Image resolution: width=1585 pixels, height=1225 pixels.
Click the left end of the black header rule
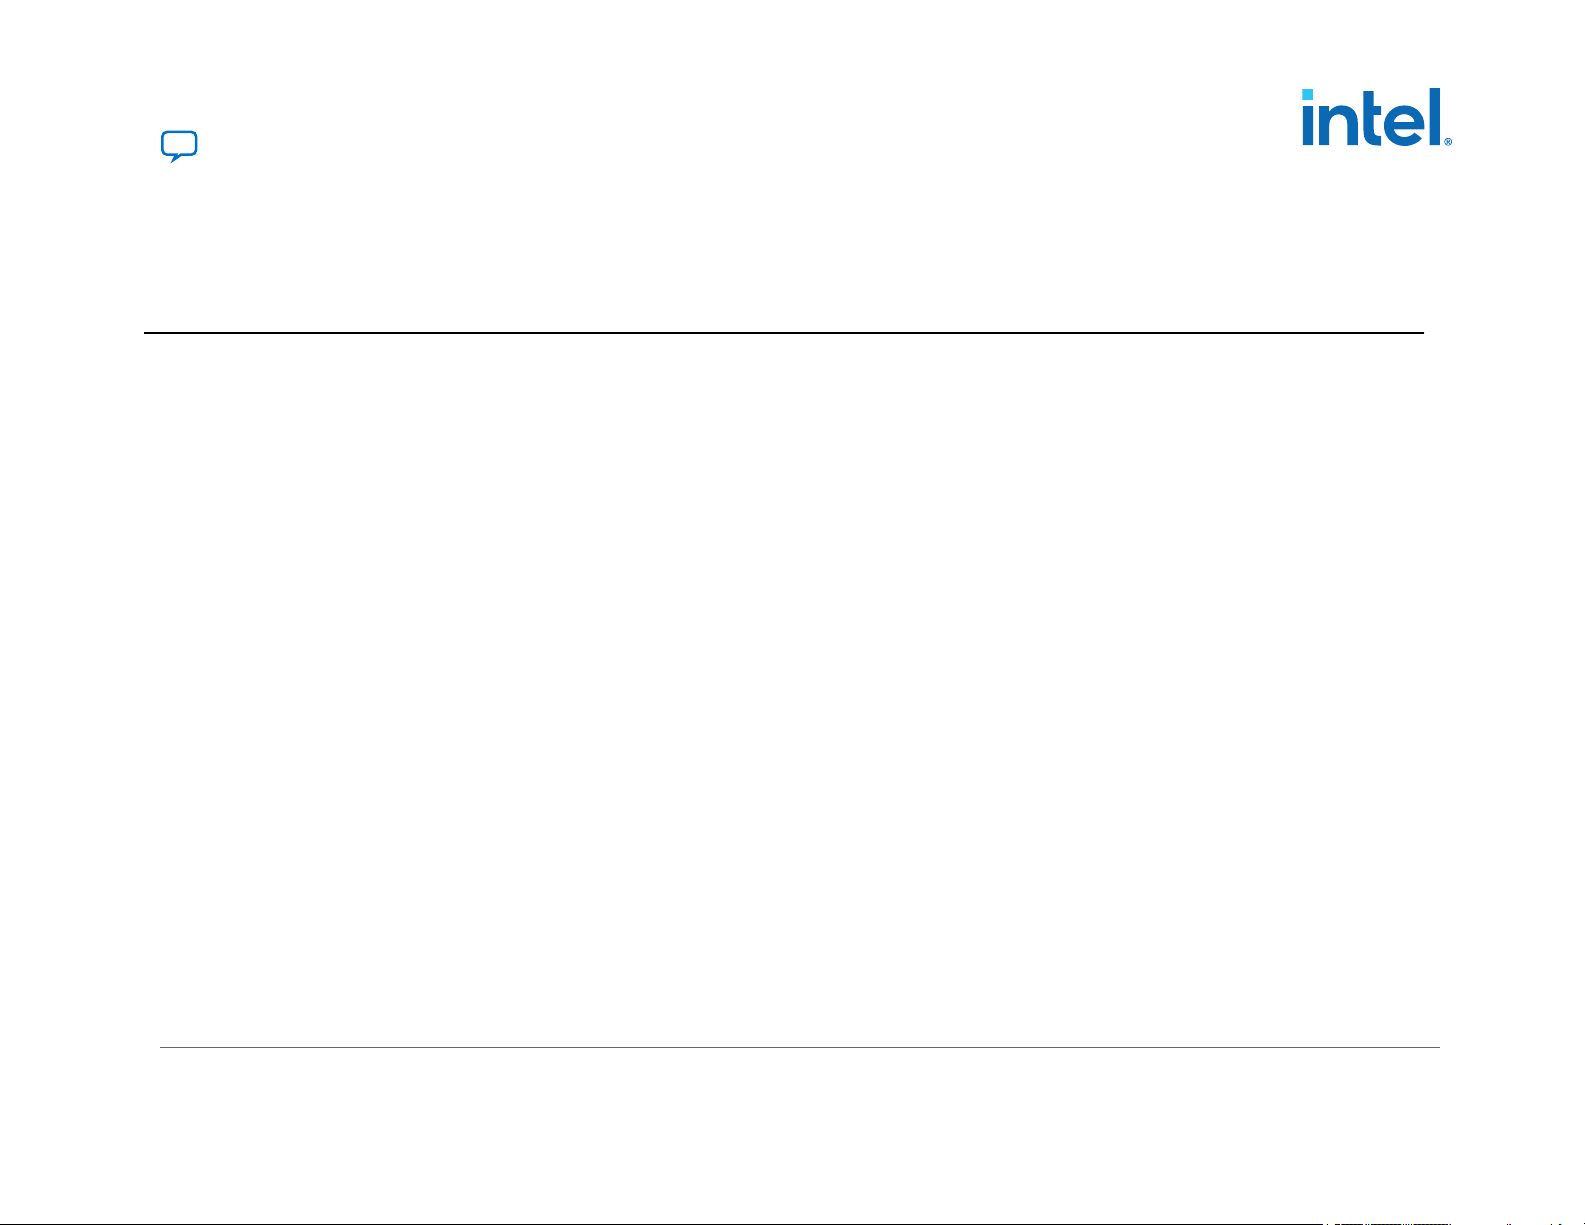(x=147, y=333)
